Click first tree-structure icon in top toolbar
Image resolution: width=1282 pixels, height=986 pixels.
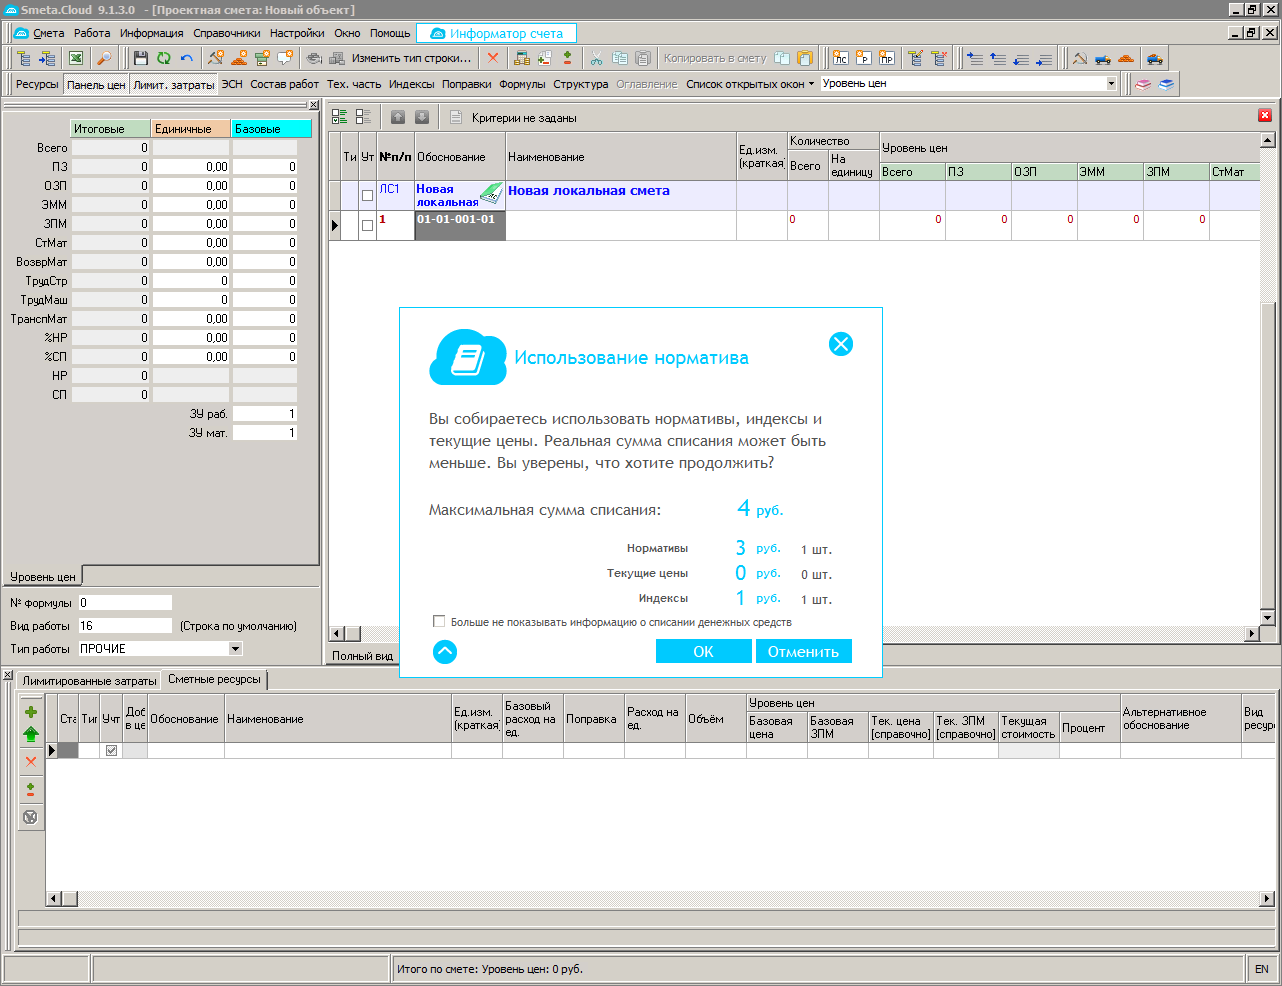24,58
